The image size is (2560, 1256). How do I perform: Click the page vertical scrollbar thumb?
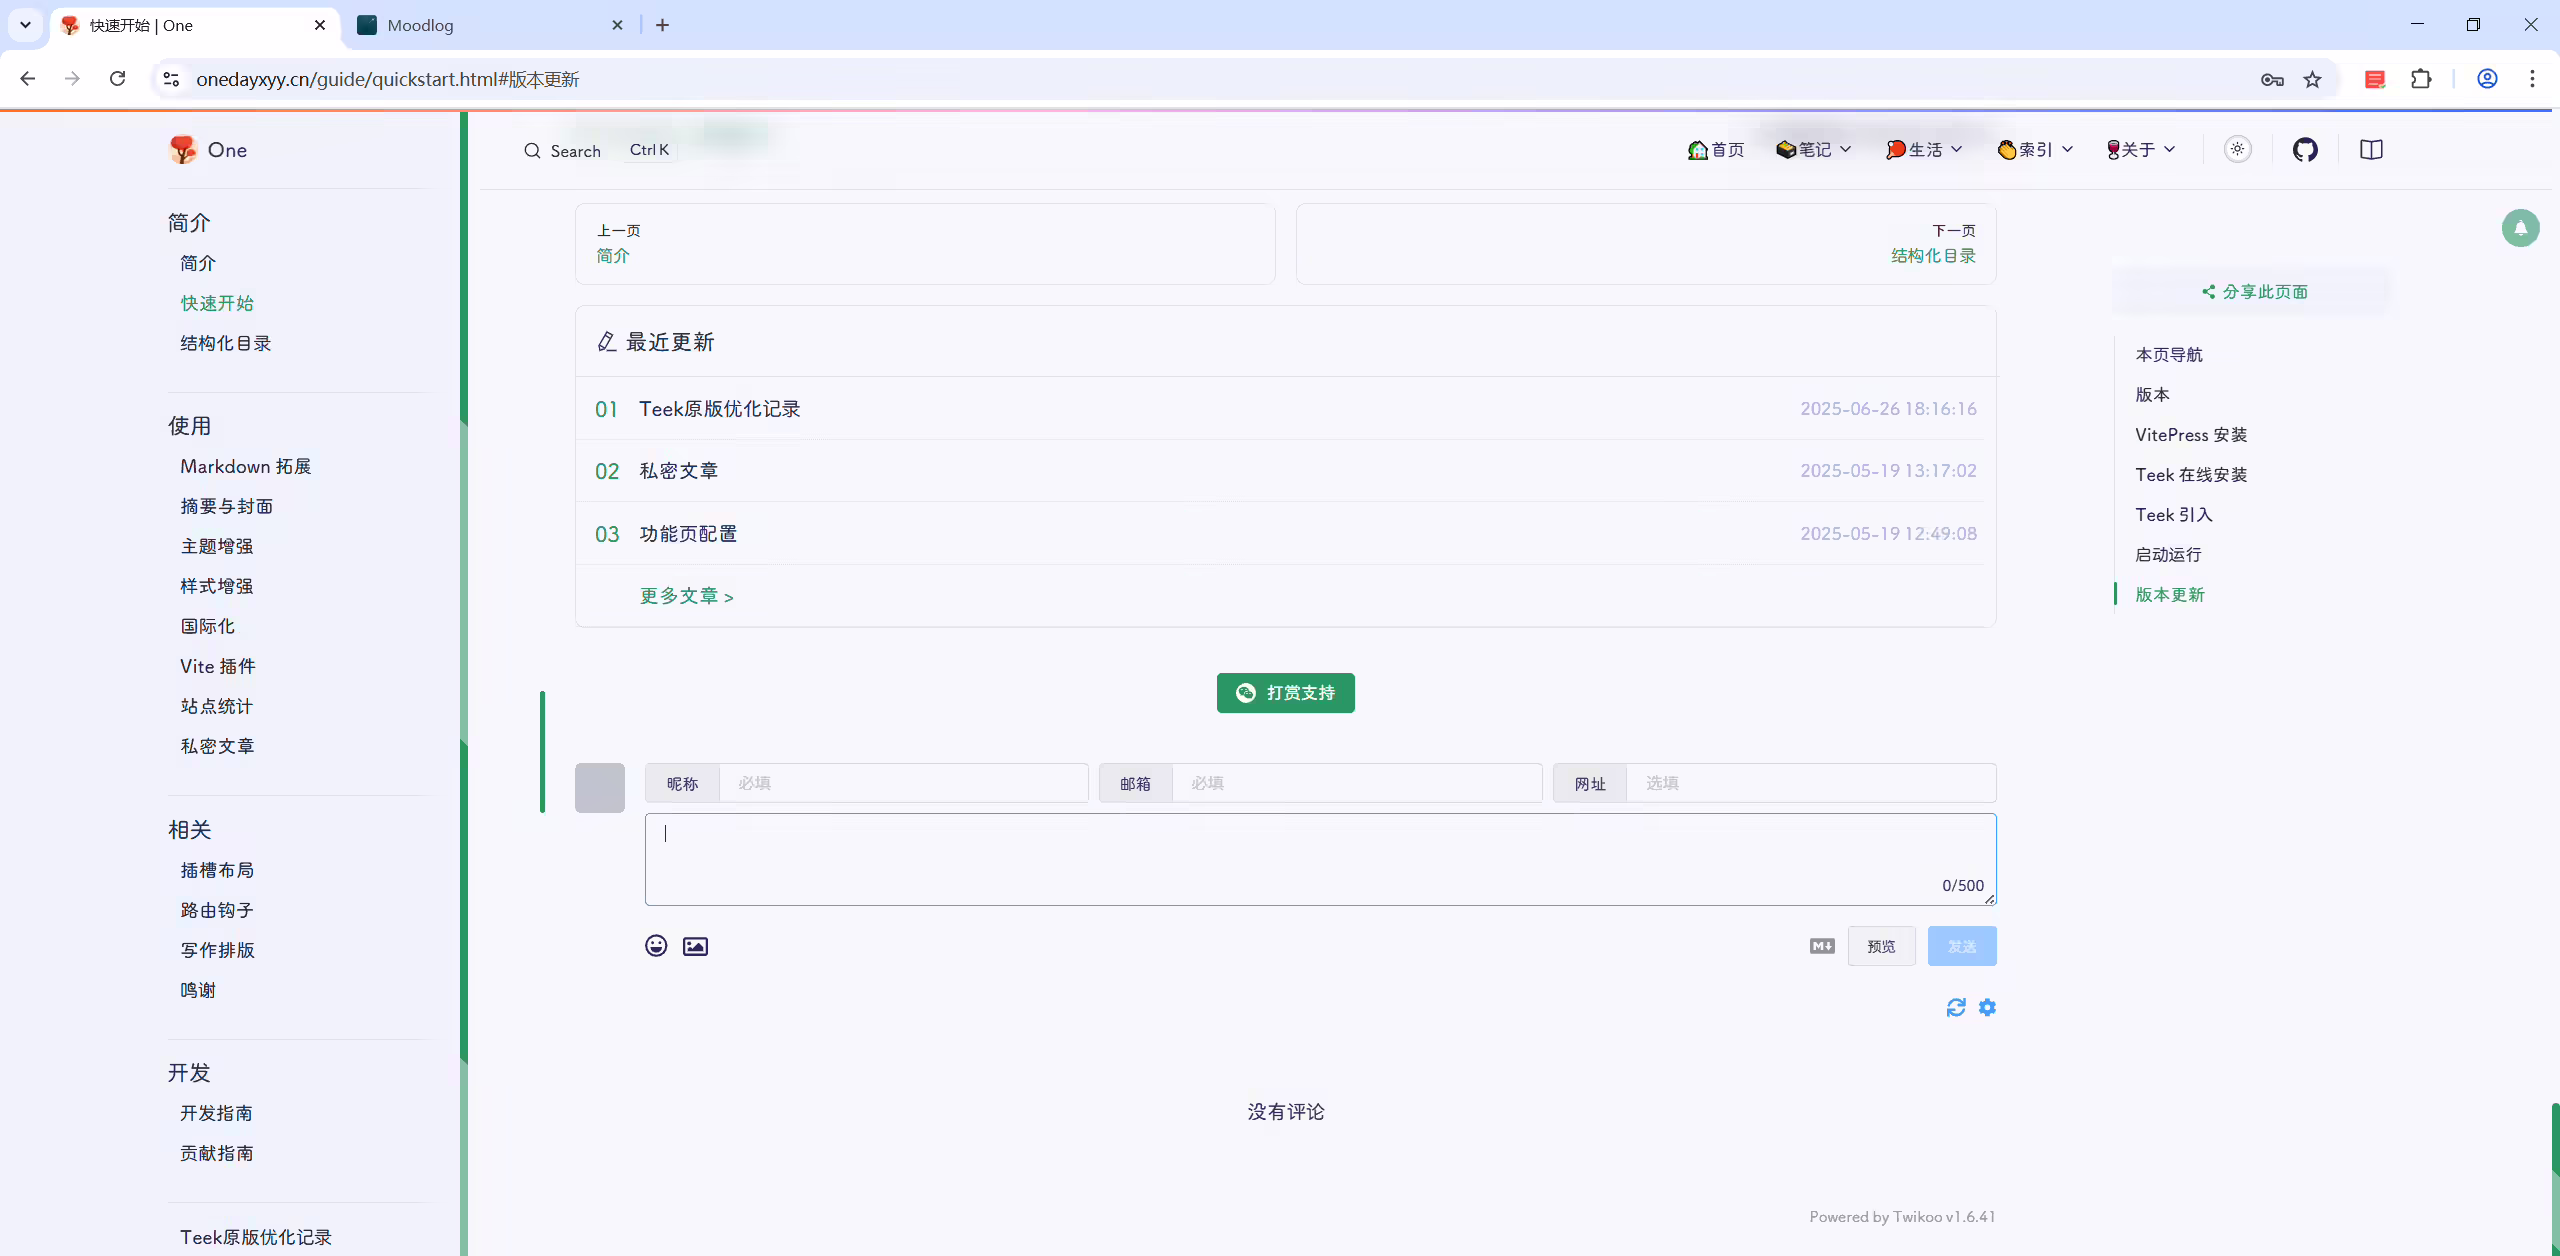coord(2554,1178)
